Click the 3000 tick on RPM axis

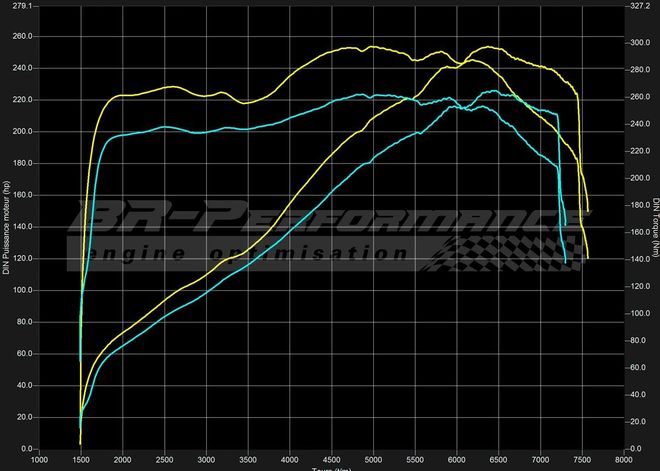click(x=206, y=460)
